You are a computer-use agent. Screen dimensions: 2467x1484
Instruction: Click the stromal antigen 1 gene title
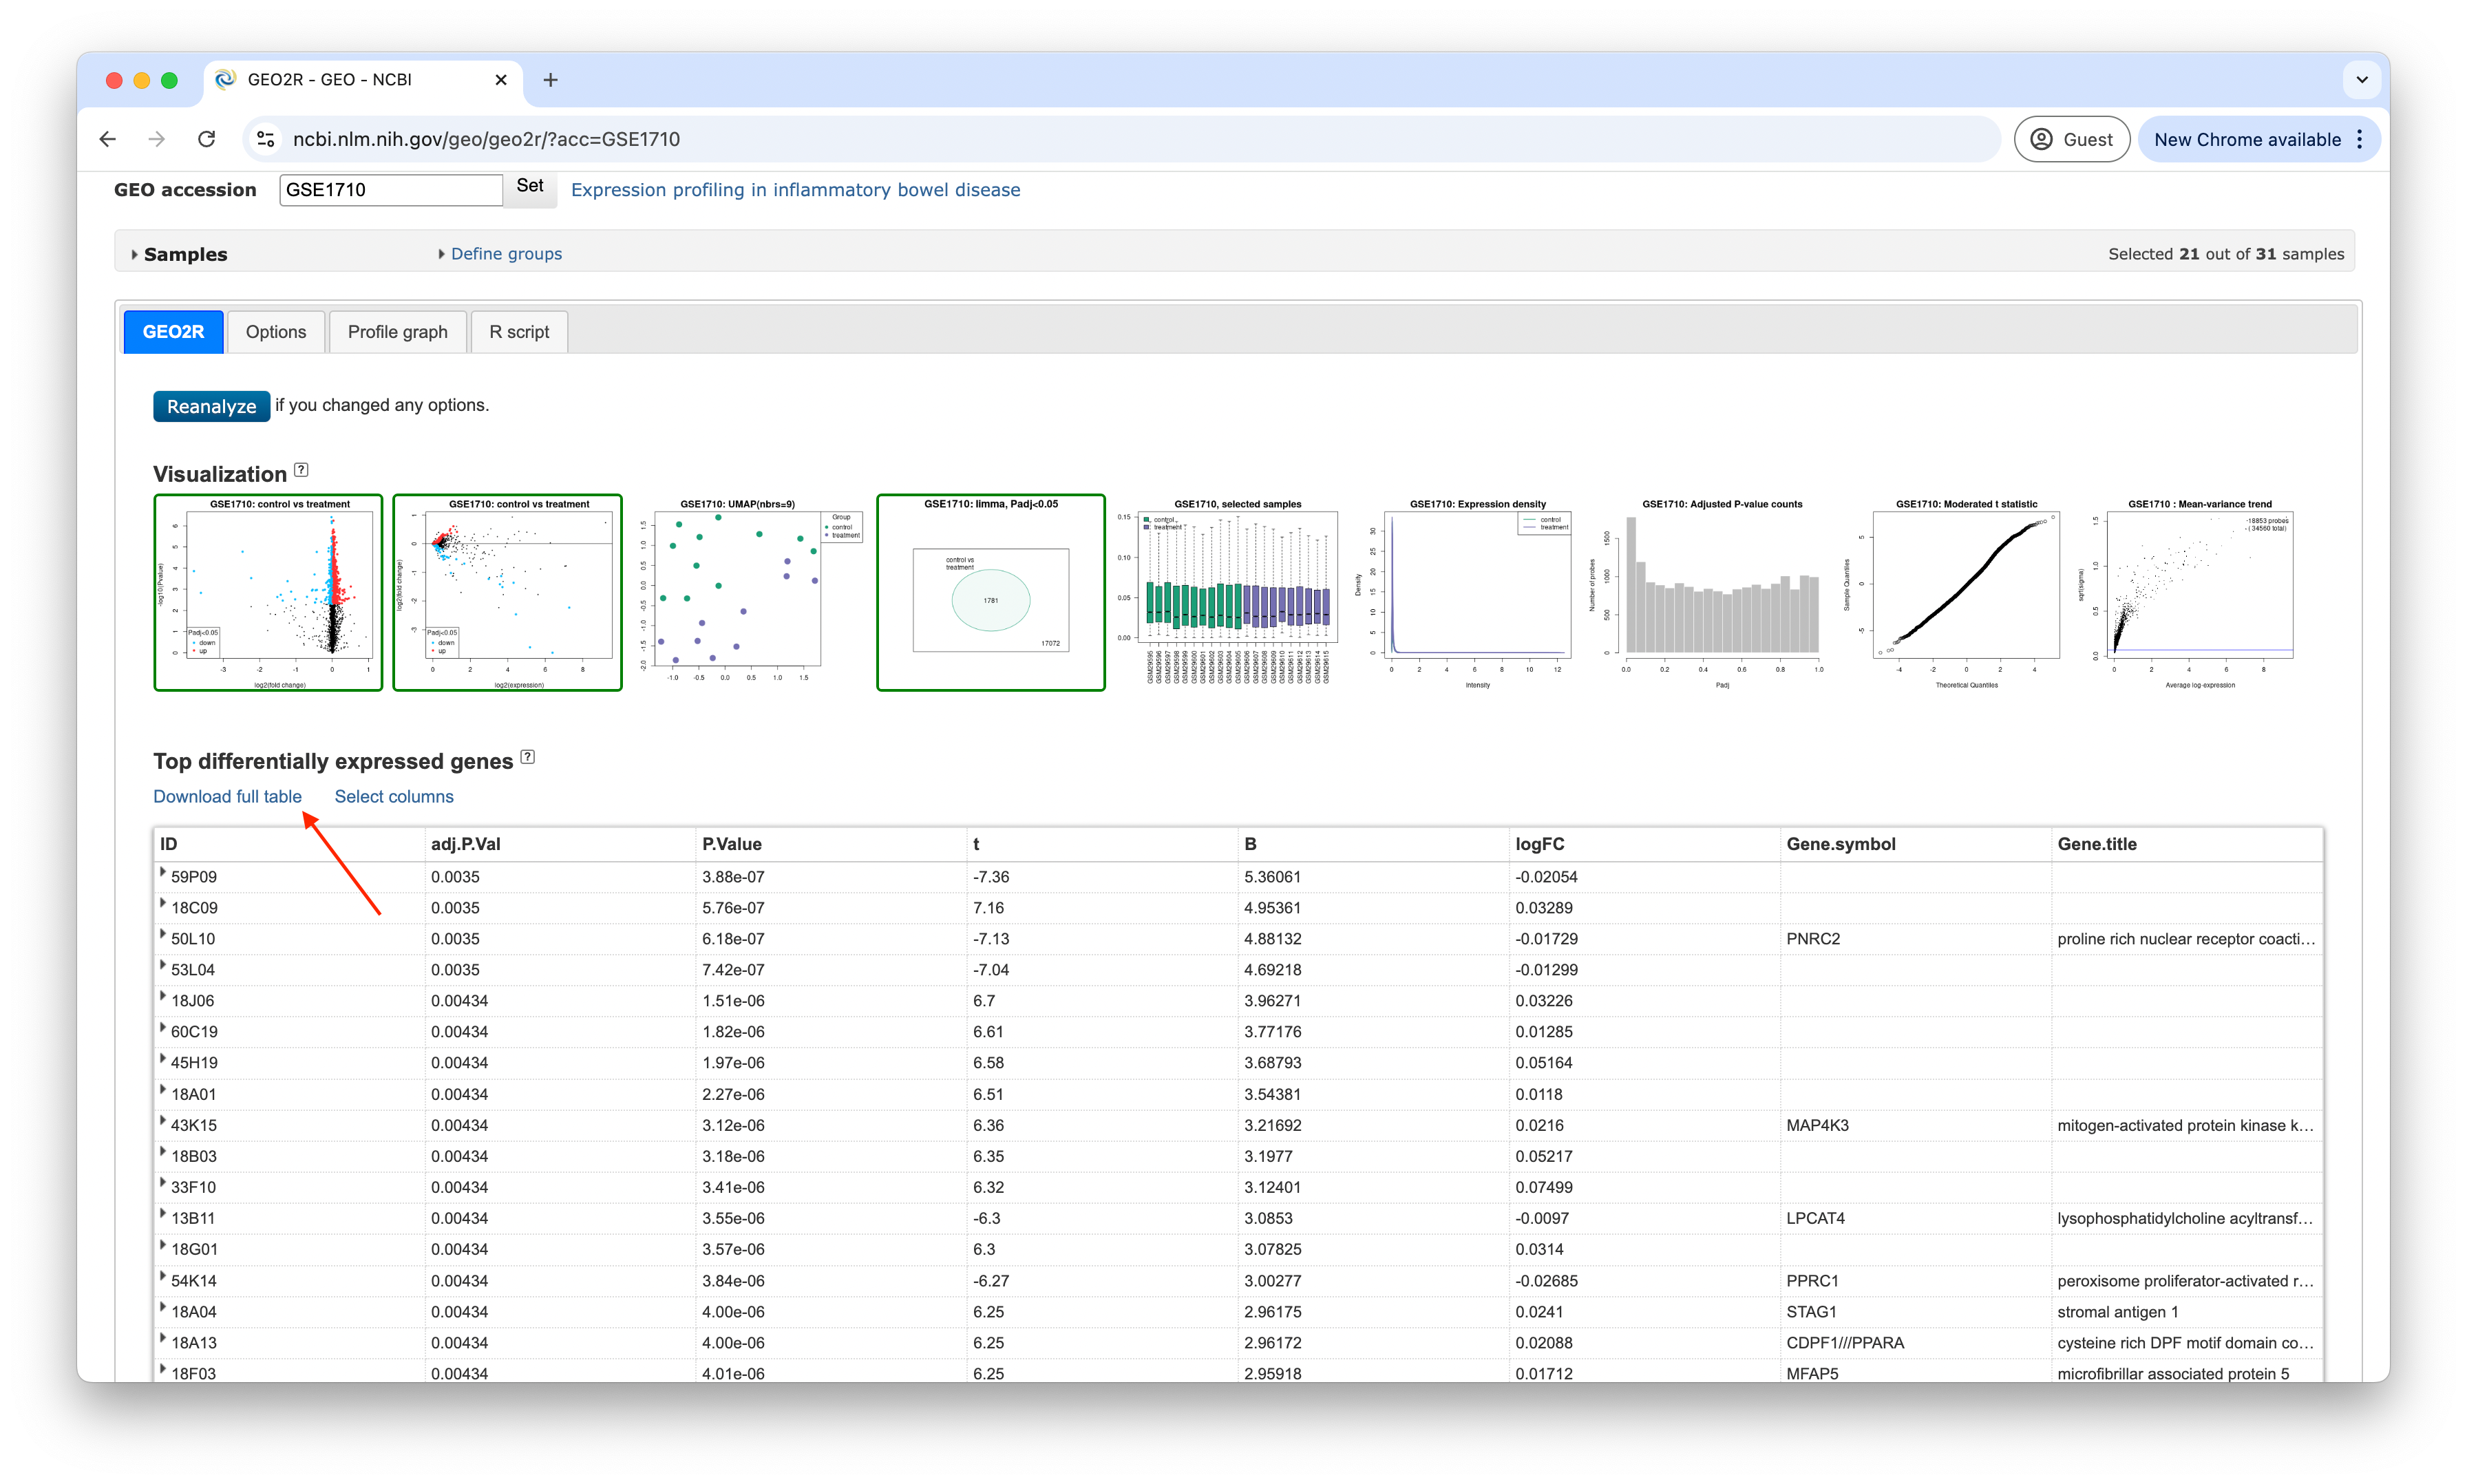click(2117, 1312)
